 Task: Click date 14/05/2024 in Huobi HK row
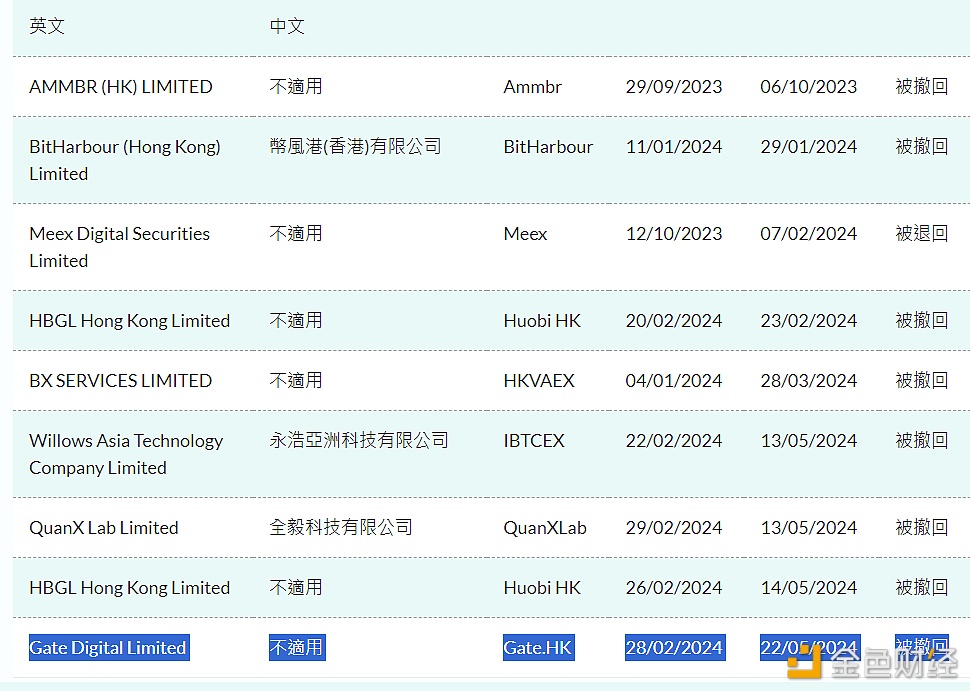(809, 588)
